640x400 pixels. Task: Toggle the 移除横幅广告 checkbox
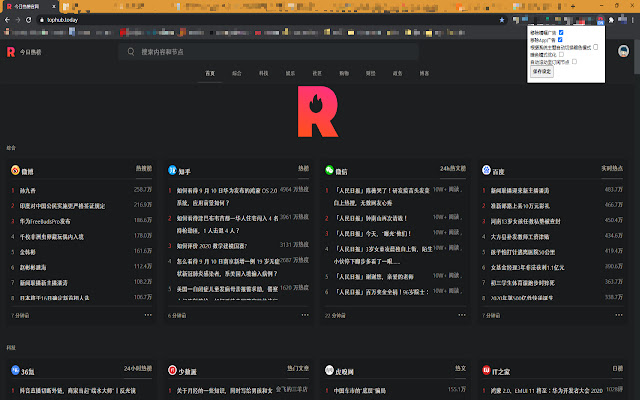[x=561, y=33]
